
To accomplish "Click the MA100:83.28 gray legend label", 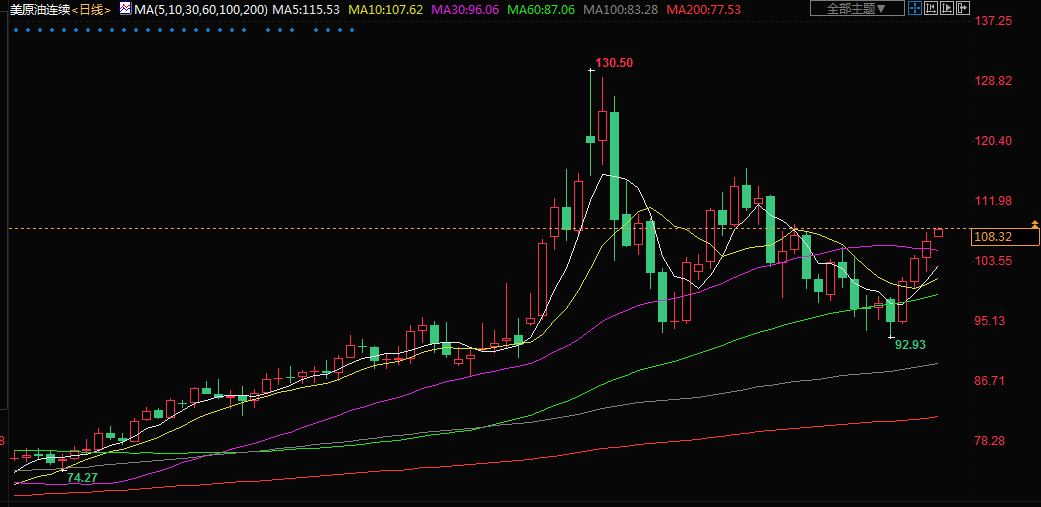I will tap(620, 9).
